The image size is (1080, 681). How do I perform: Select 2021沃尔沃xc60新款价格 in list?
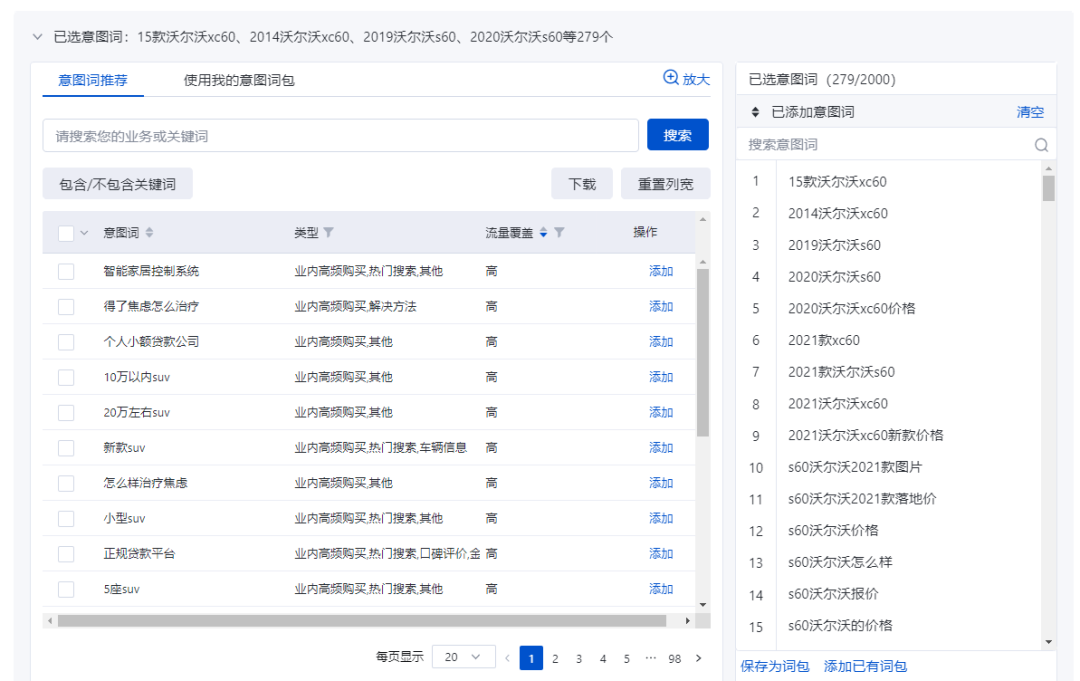(866, 435)
